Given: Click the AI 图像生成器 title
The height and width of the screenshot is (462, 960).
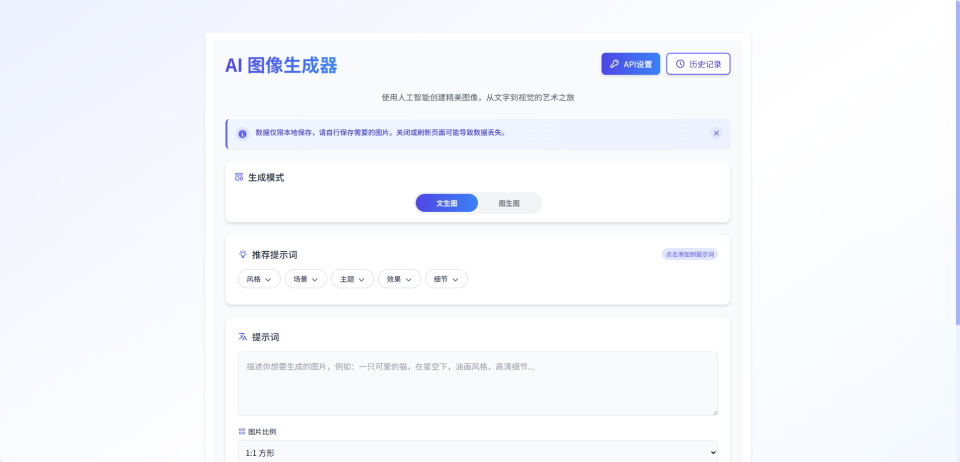Looking at the screenshot, I should [x=281, y=65].
